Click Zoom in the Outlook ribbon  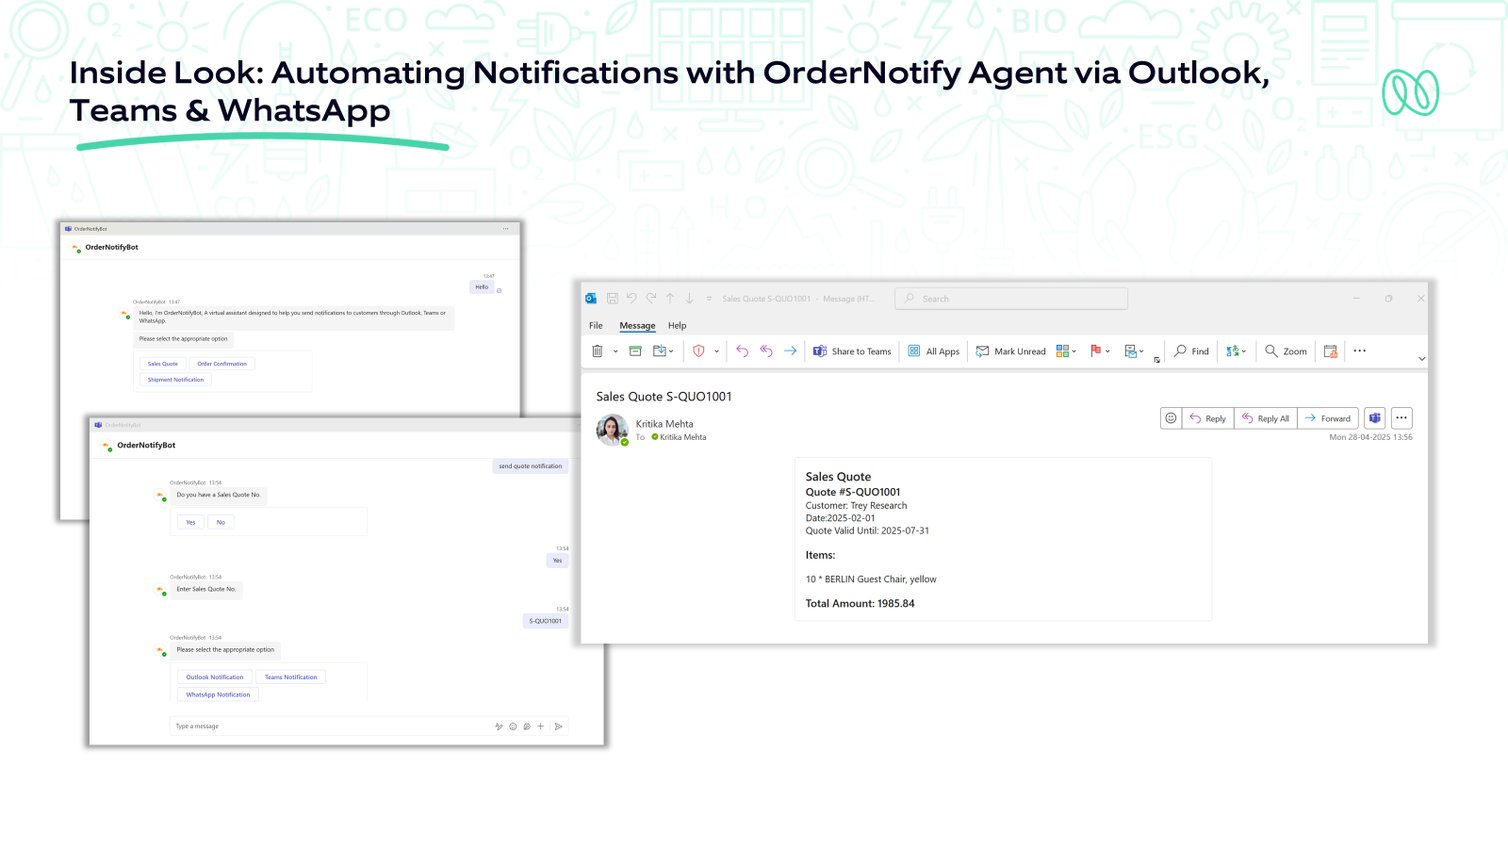click(1286, 351)
